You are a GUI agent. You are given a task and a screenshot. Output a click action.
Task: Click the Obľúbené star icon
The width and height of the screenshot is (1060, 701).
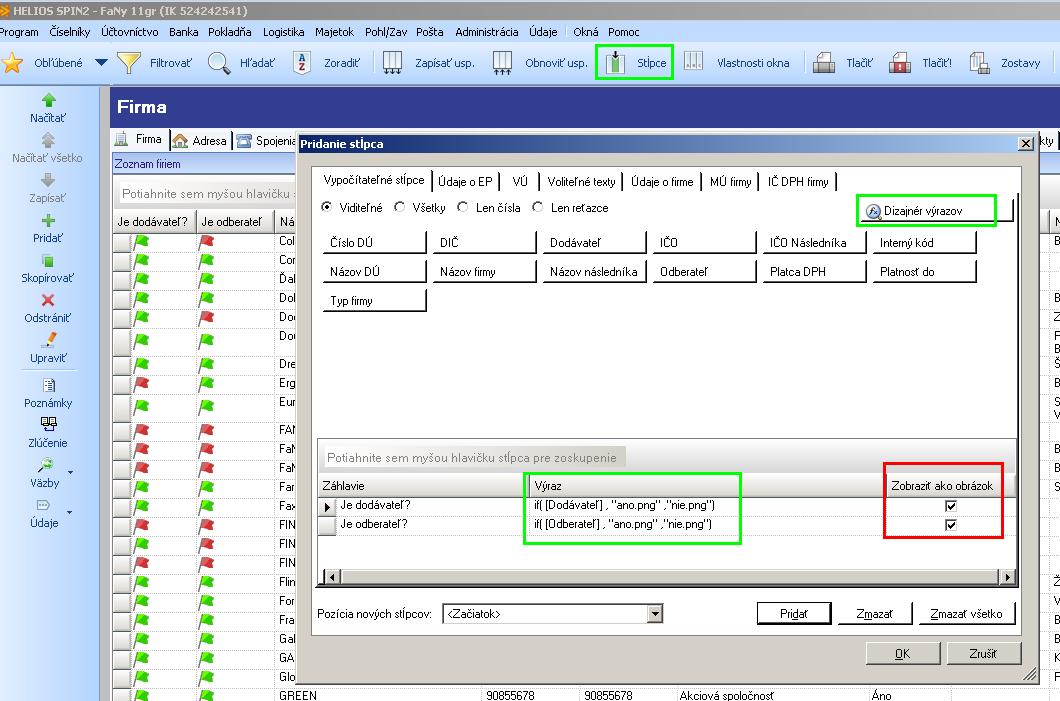[12, 63]
